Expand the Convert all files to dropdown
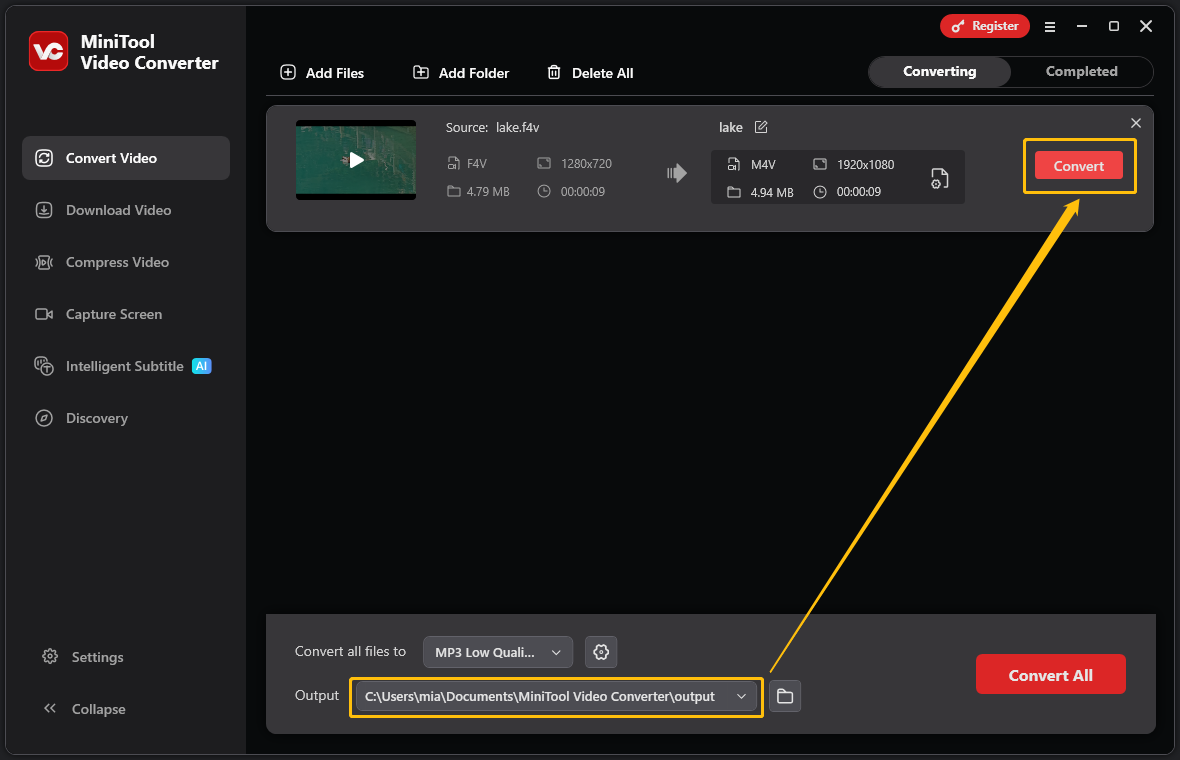1180x760 pixels. click(497, 651)
